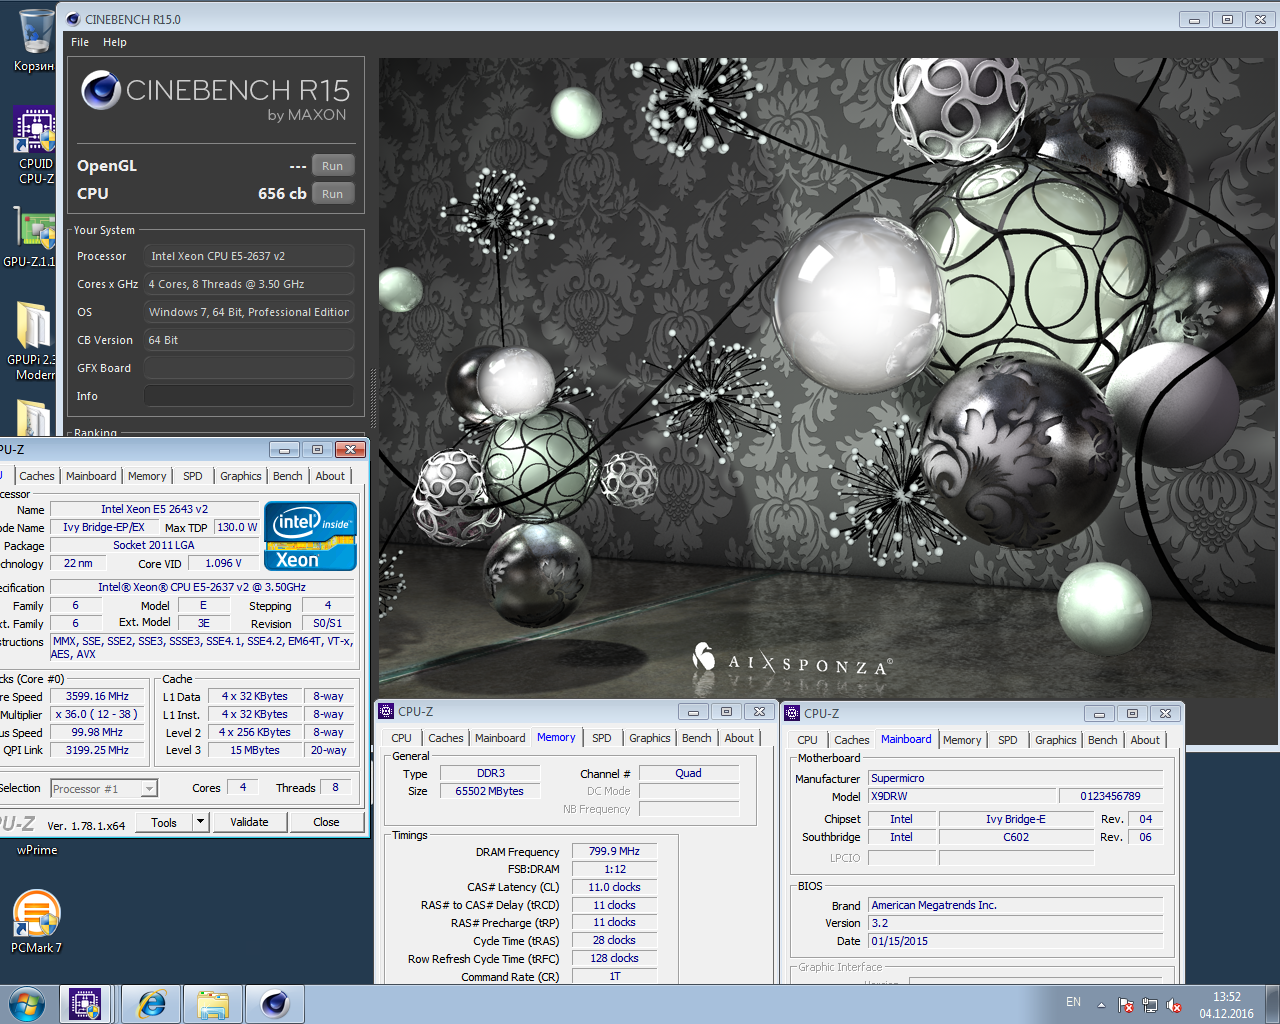Click the Show Desktop strip
This screenshot has width=1280, height=1024.
coord(1273,1004)
